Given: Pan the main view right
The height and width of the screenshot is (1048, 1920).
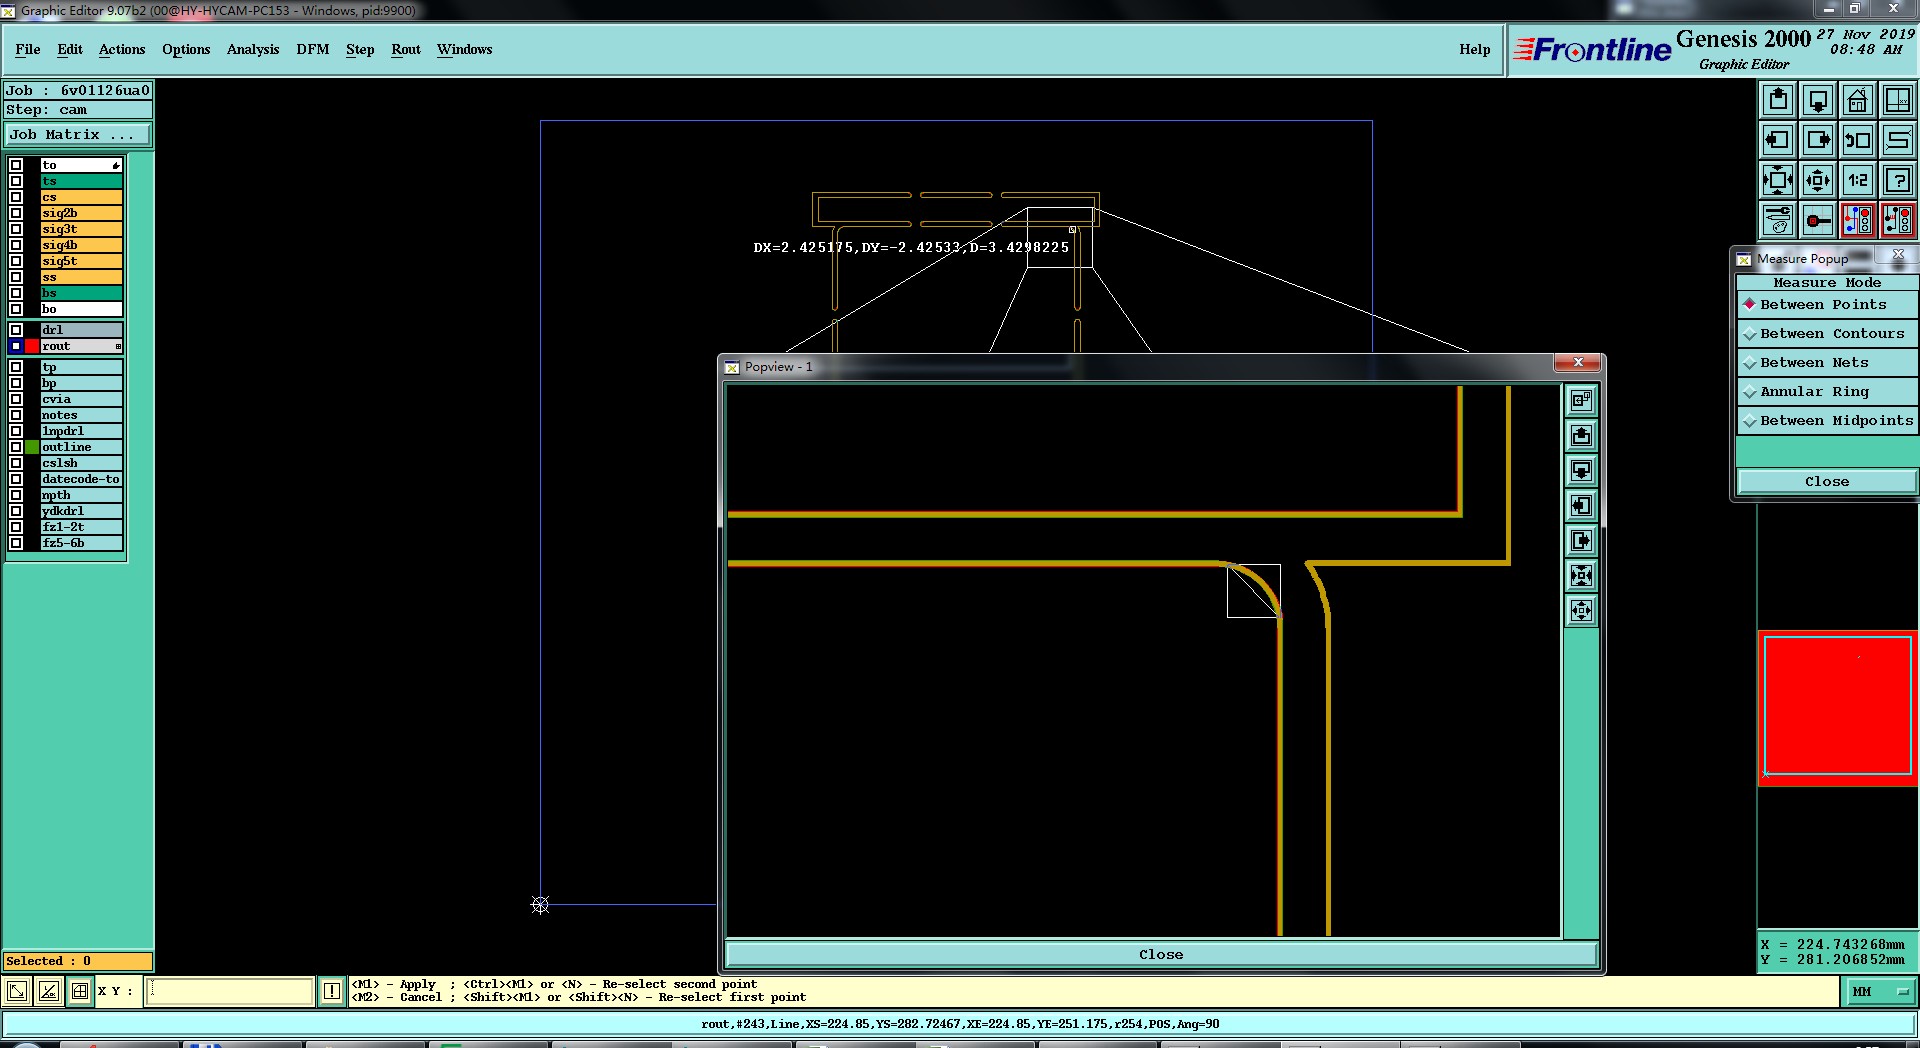Looking at the screenshot, I should [1818, 140].
